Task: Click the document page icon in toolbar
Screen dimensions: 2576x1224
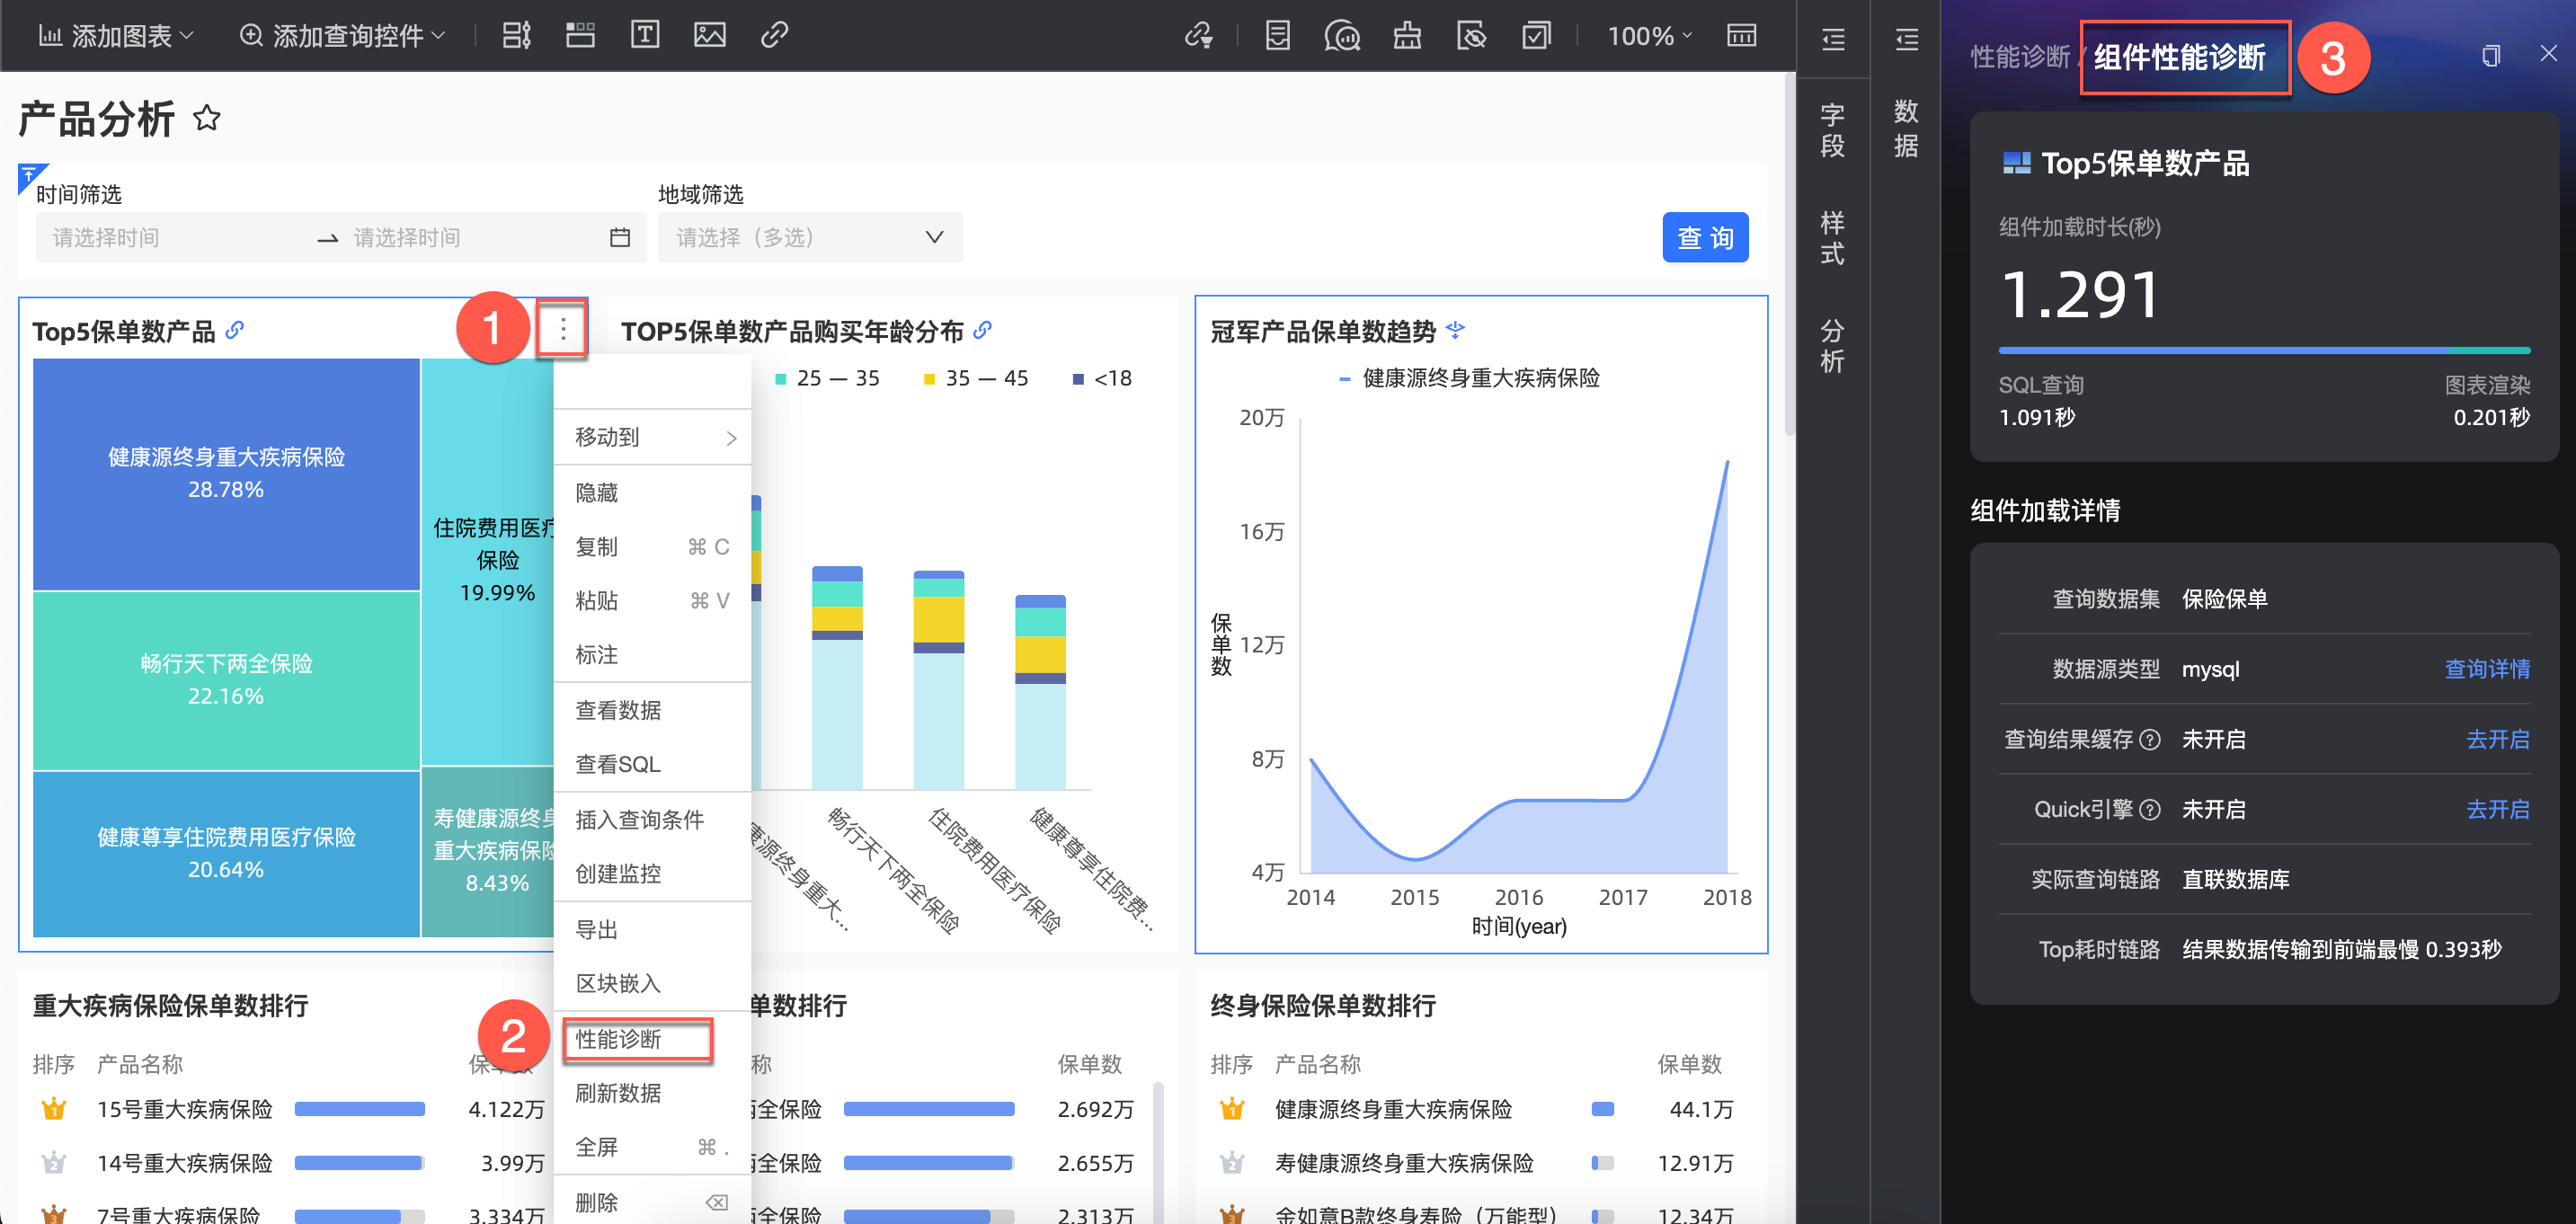Action: click(1277, 36)
